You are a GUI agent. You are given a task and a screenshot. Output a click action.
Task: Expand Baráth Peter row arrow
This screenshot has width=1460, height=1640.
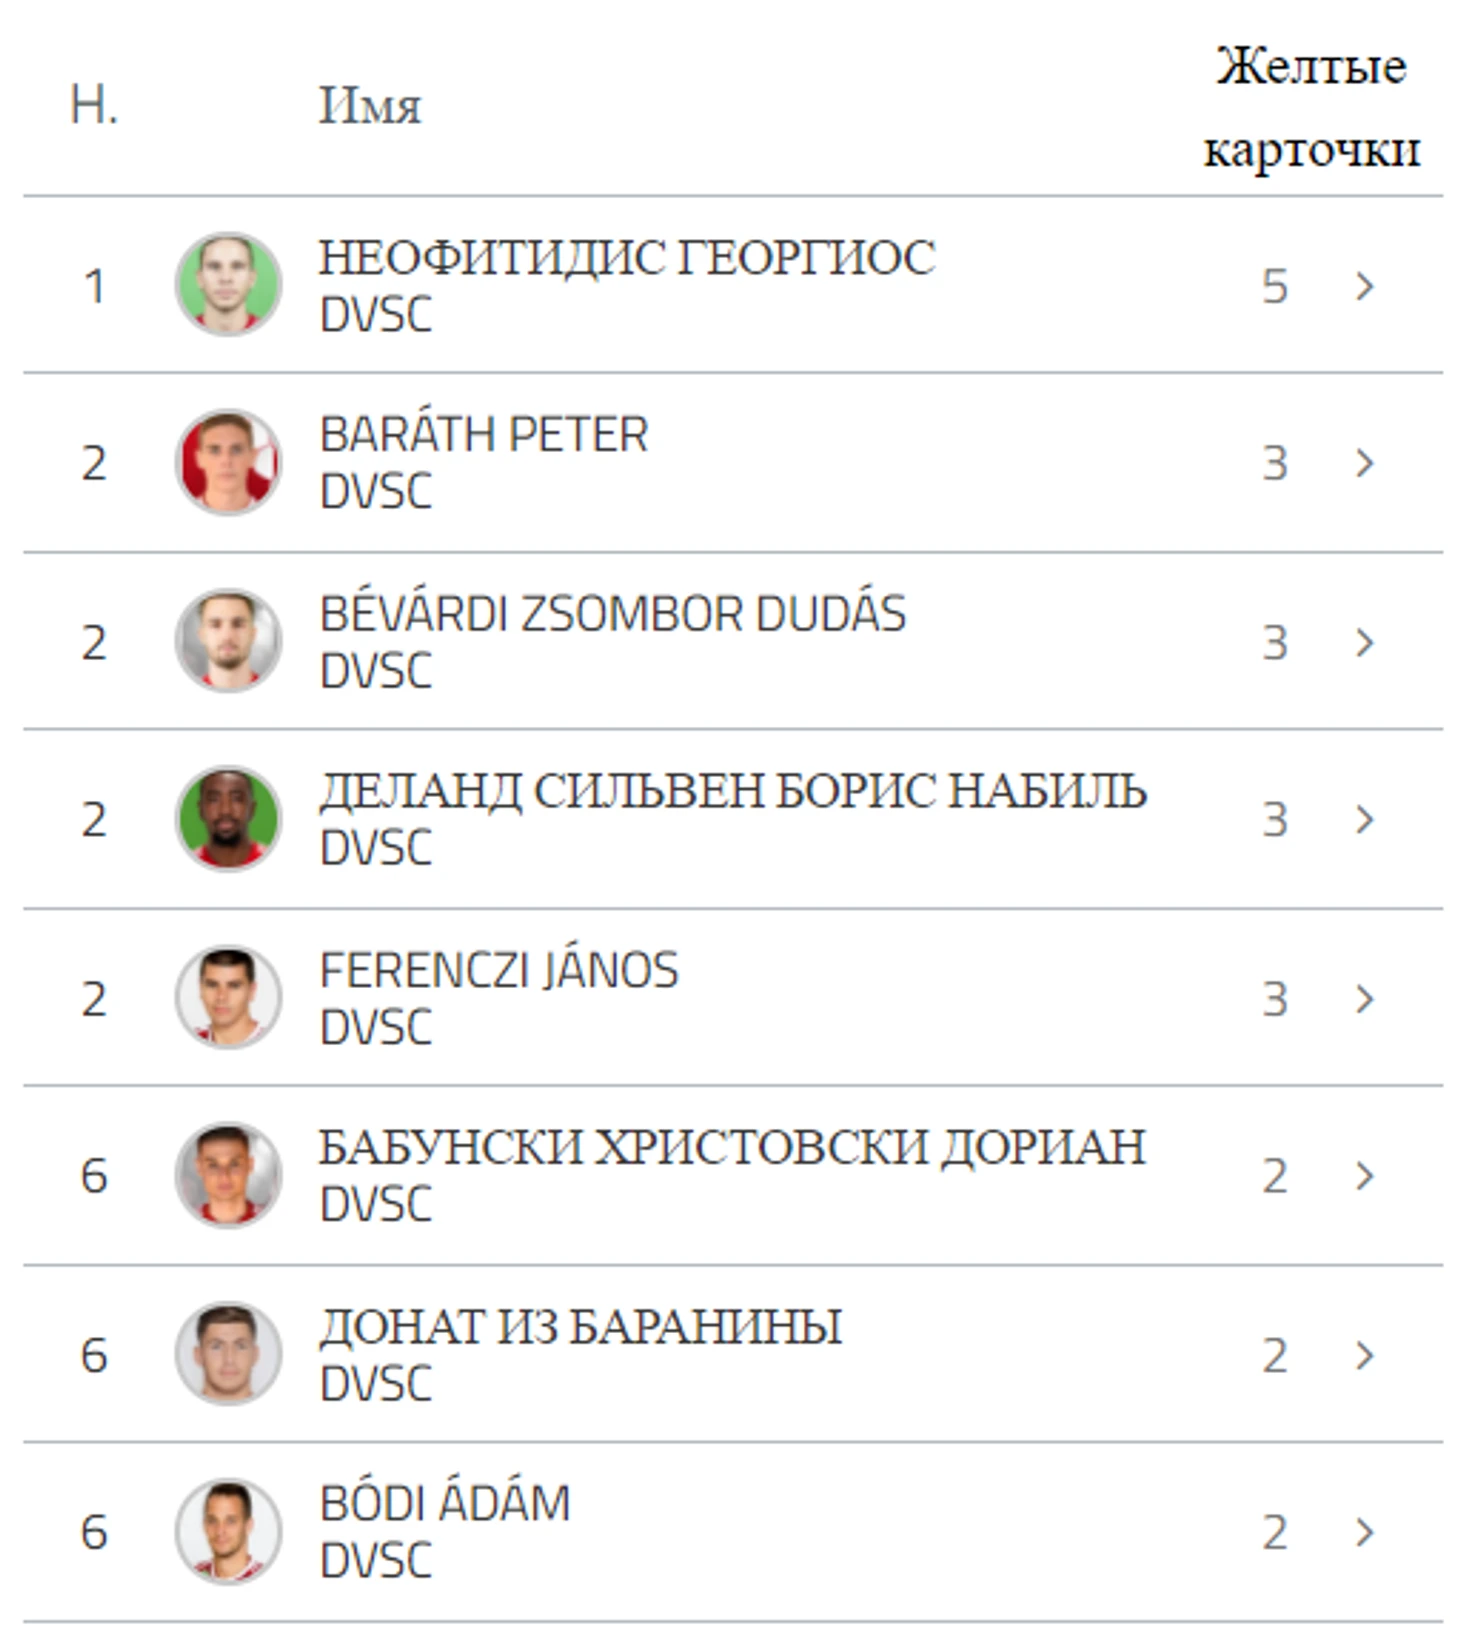click(x=1364, y=463)
